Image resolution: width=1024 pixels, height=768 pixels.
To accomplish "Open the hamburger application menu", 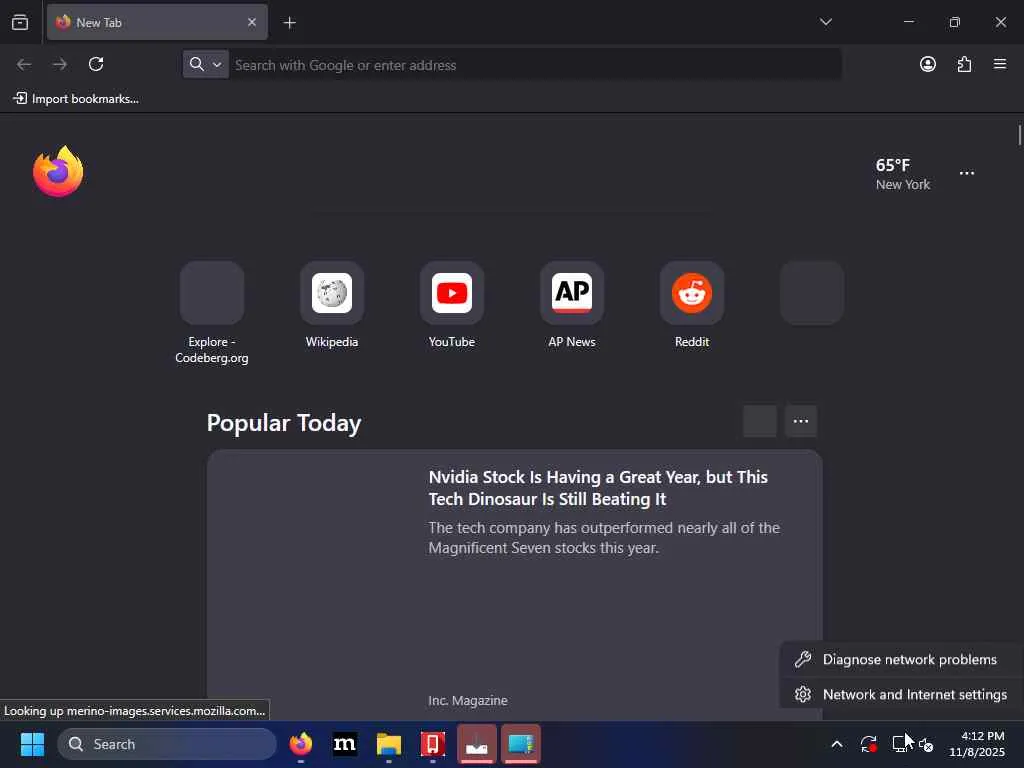I will tap(1000, 64).
